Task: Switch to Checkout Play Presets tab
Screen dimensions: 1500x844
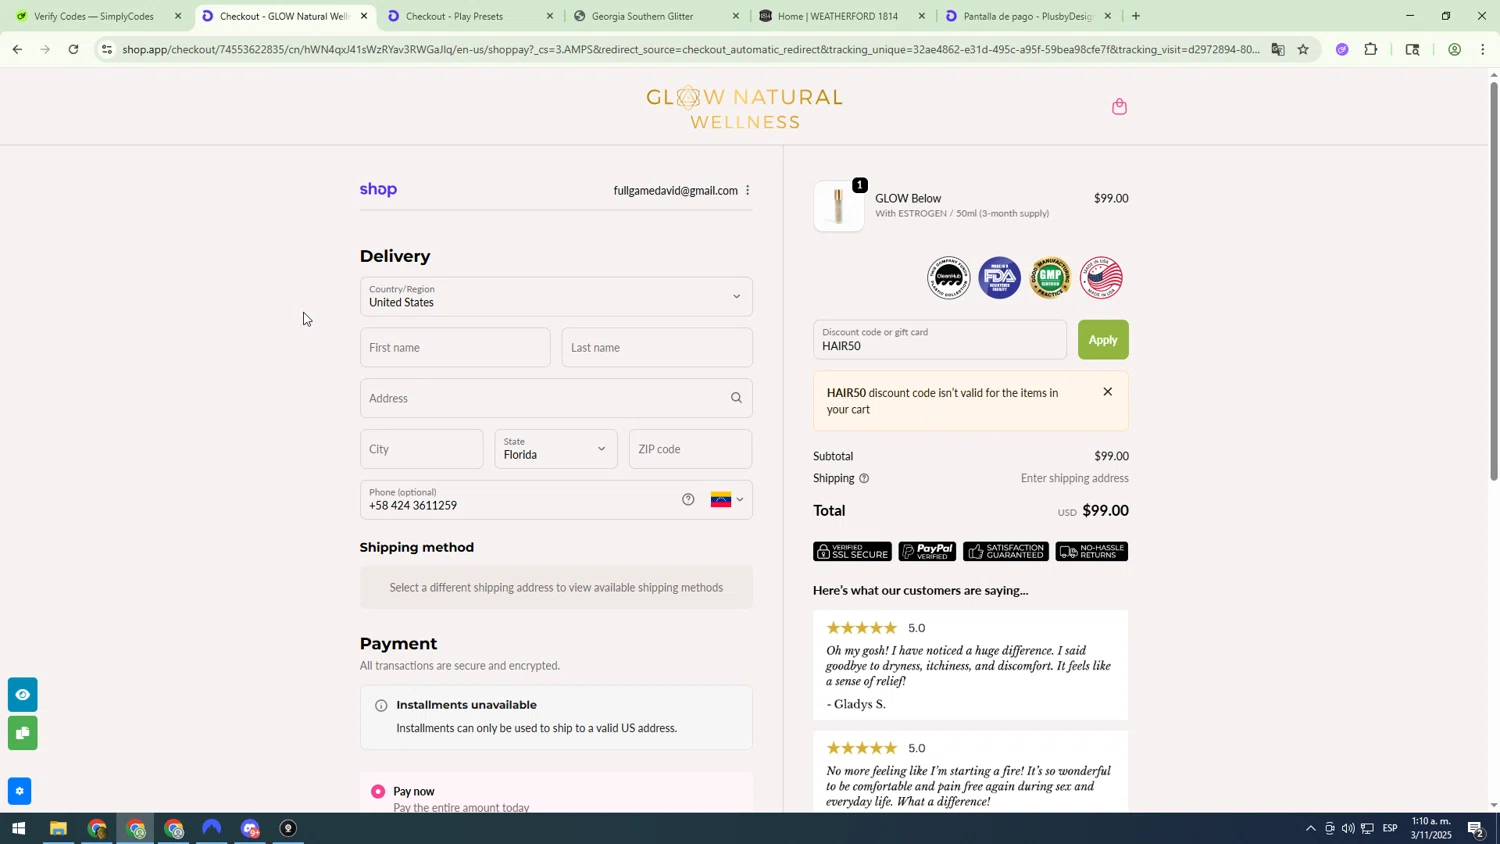Action: (x=468, y=16)
